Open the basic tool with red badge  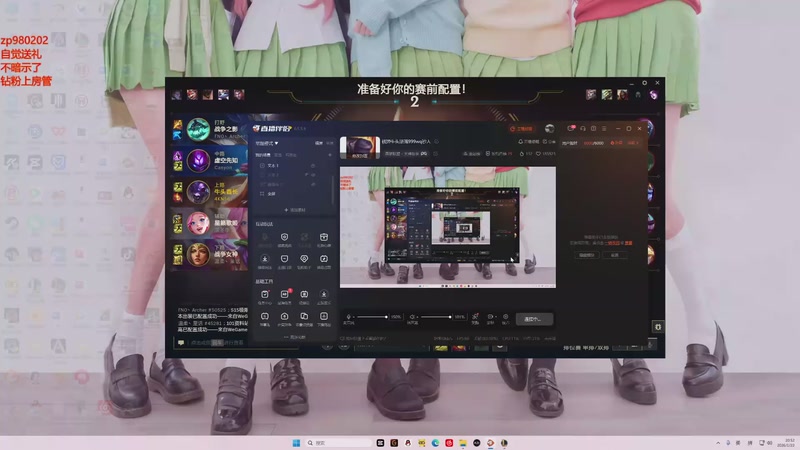click(284, 296)
